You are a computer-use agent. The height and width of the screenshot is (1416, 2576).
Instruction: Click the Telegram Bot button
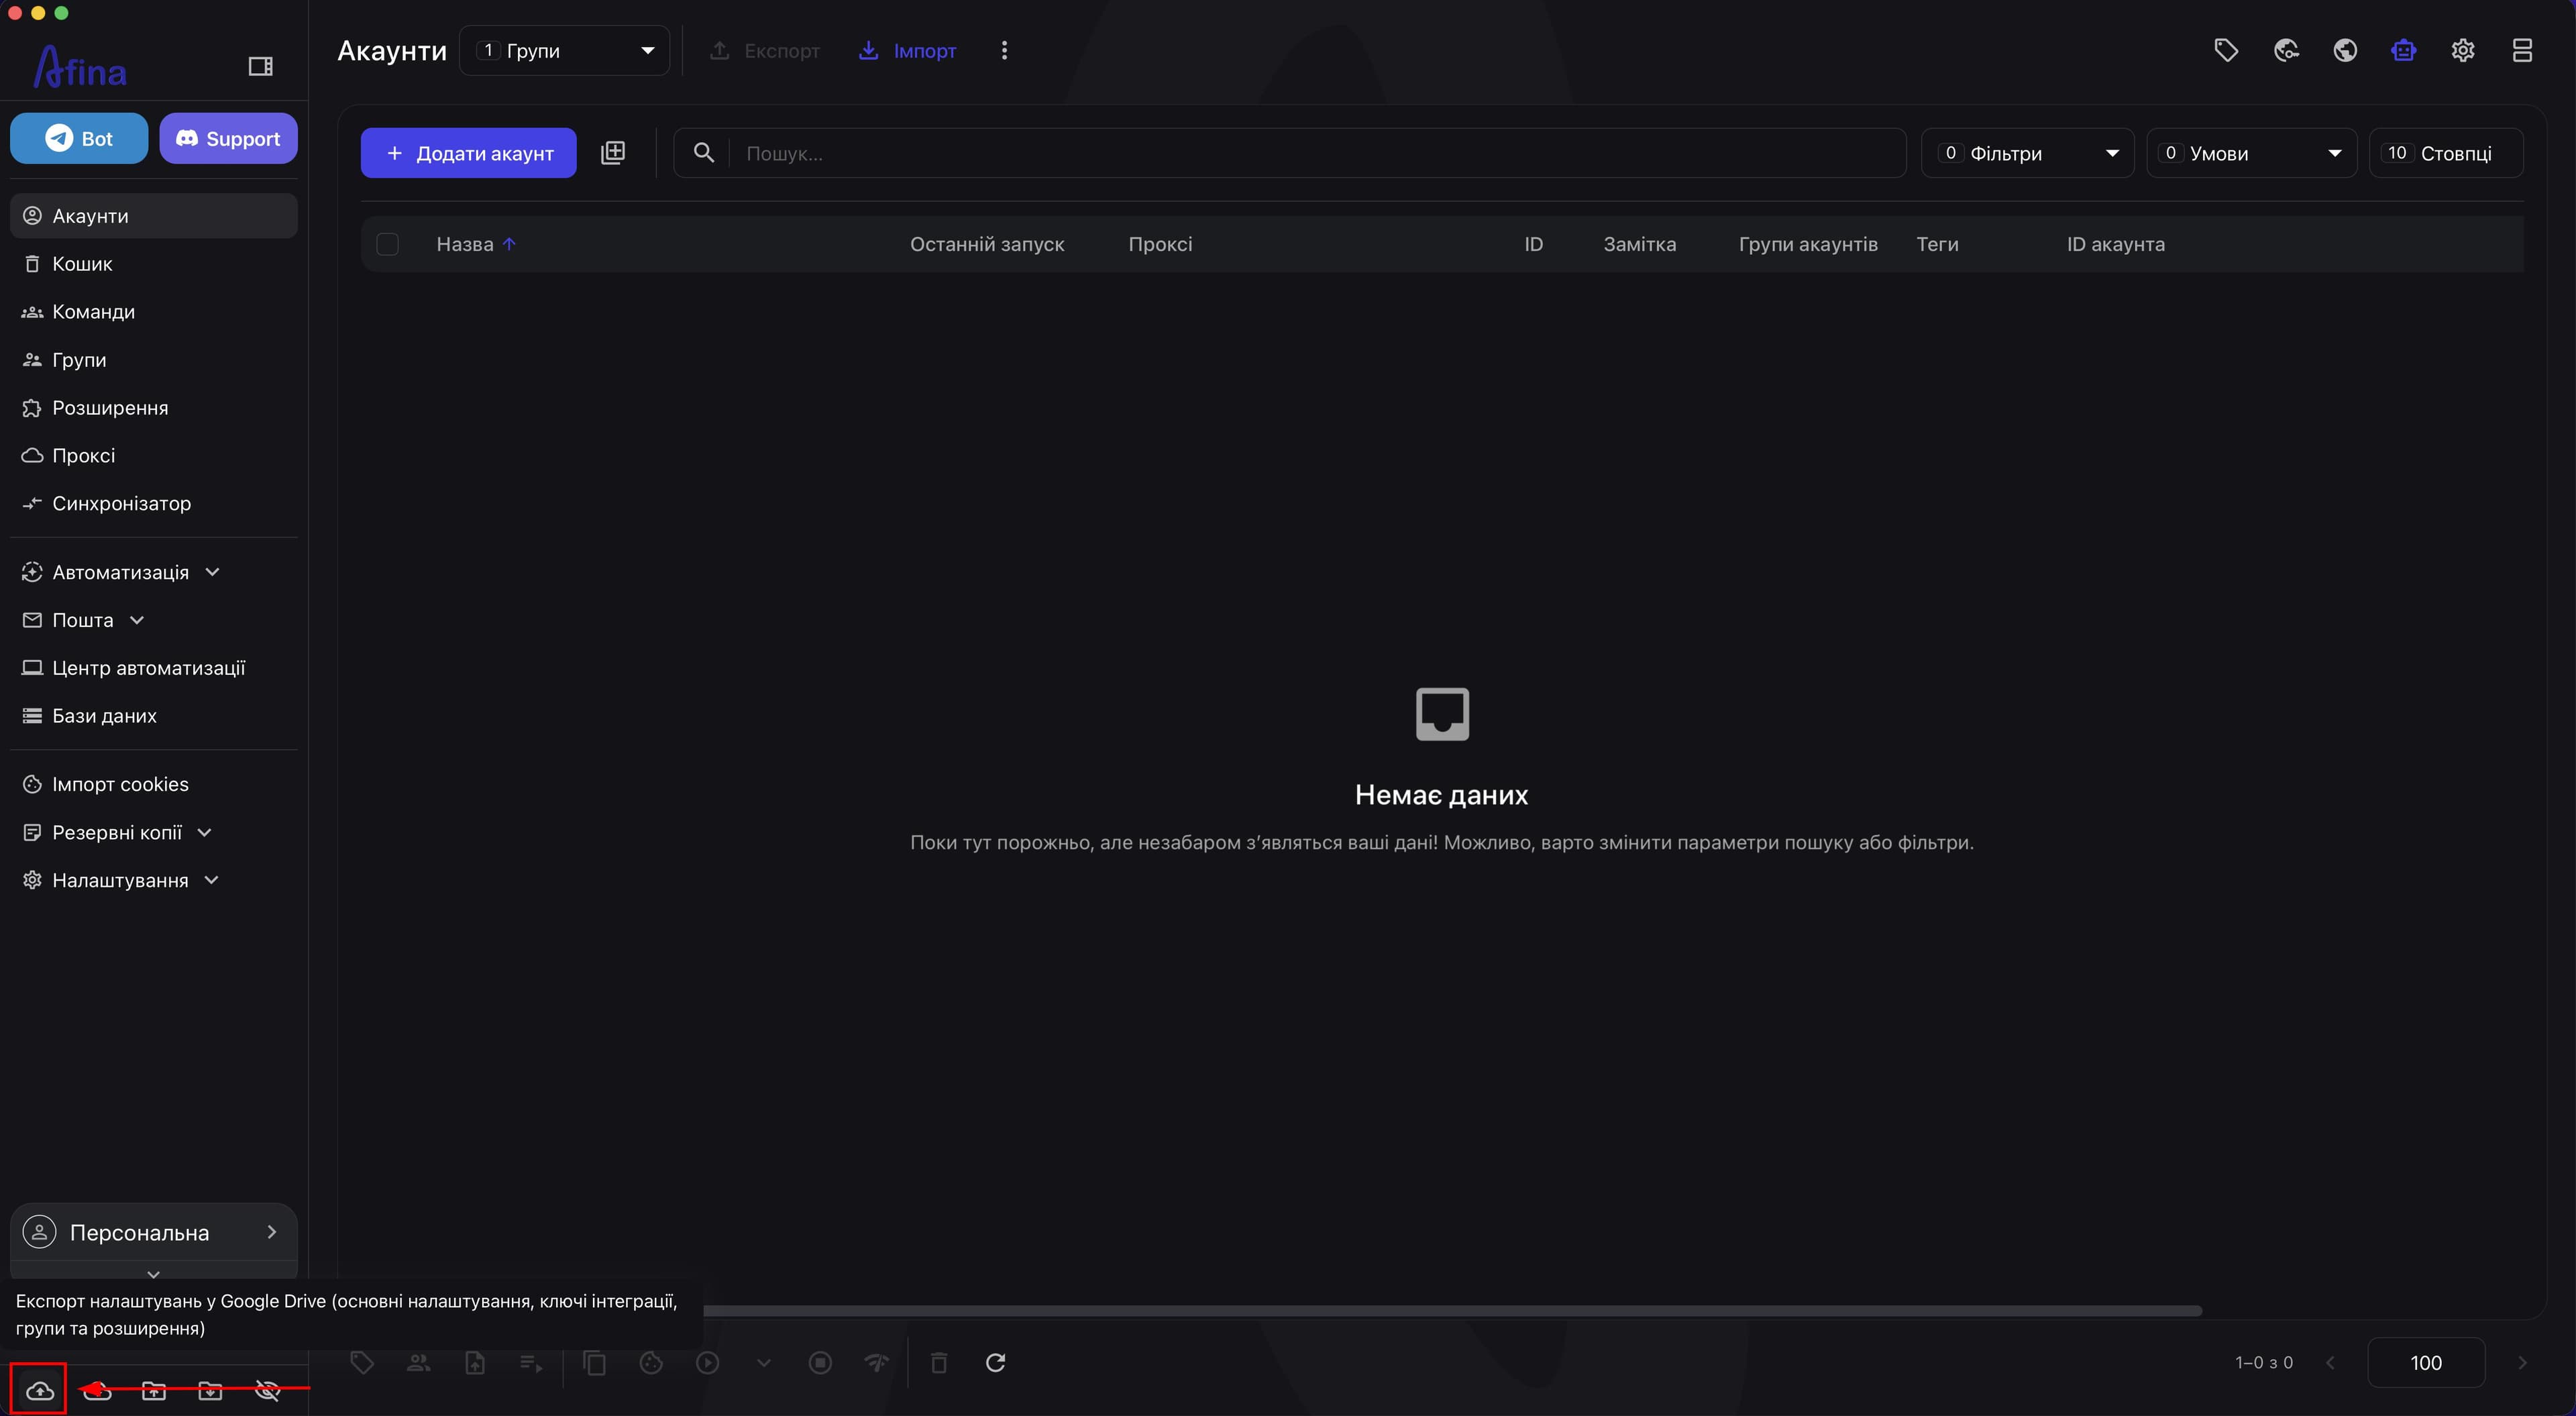pos(79,138)
